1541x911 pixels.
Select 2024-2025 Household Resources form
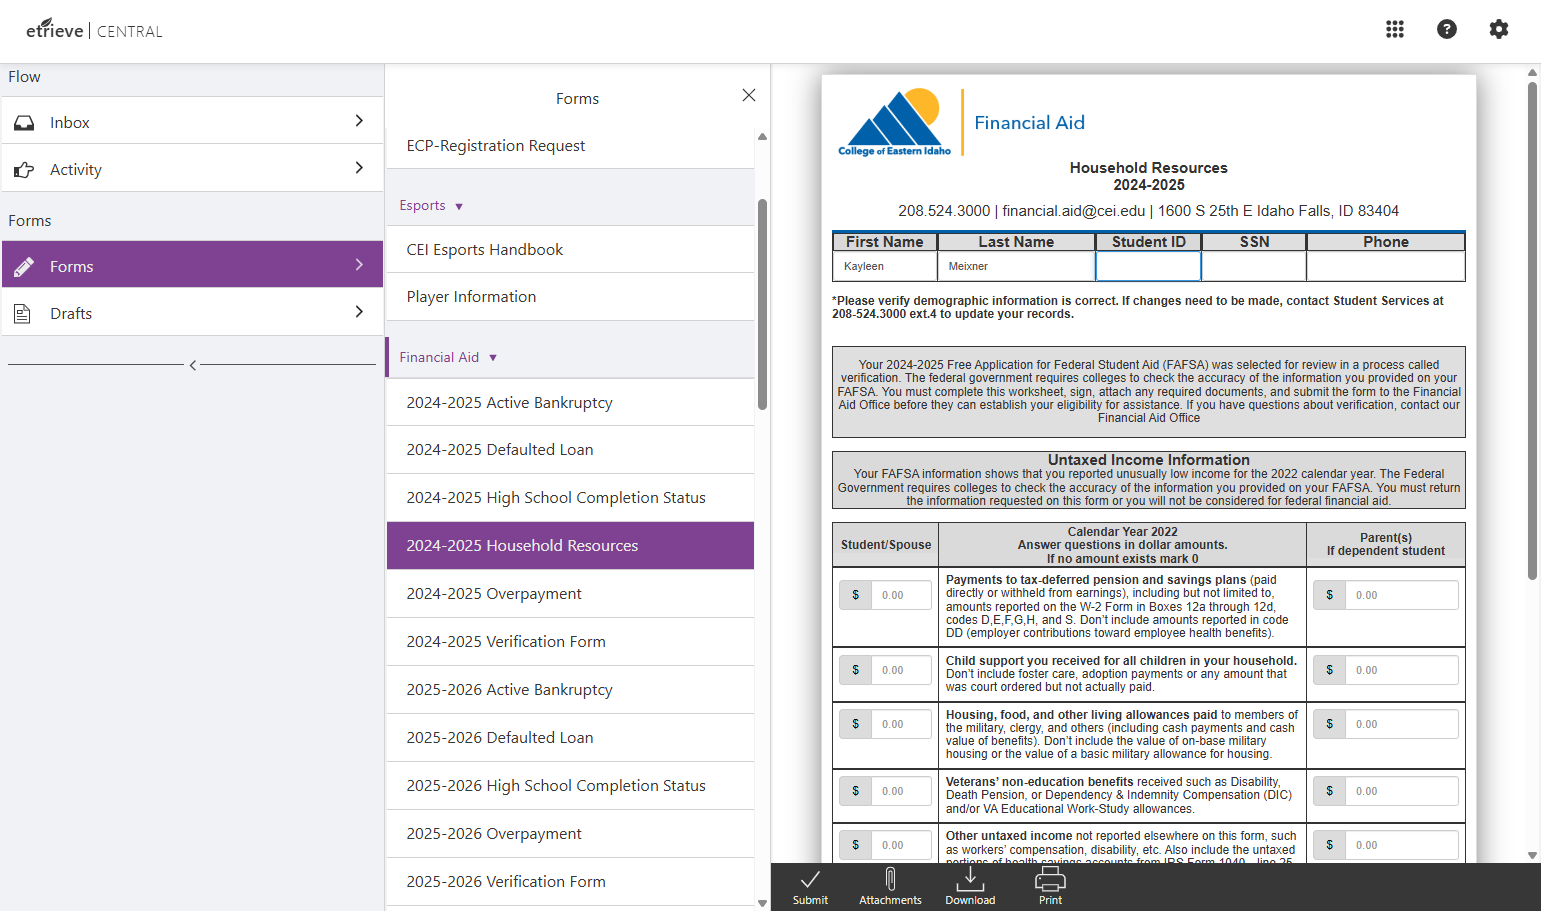(570, 546)
